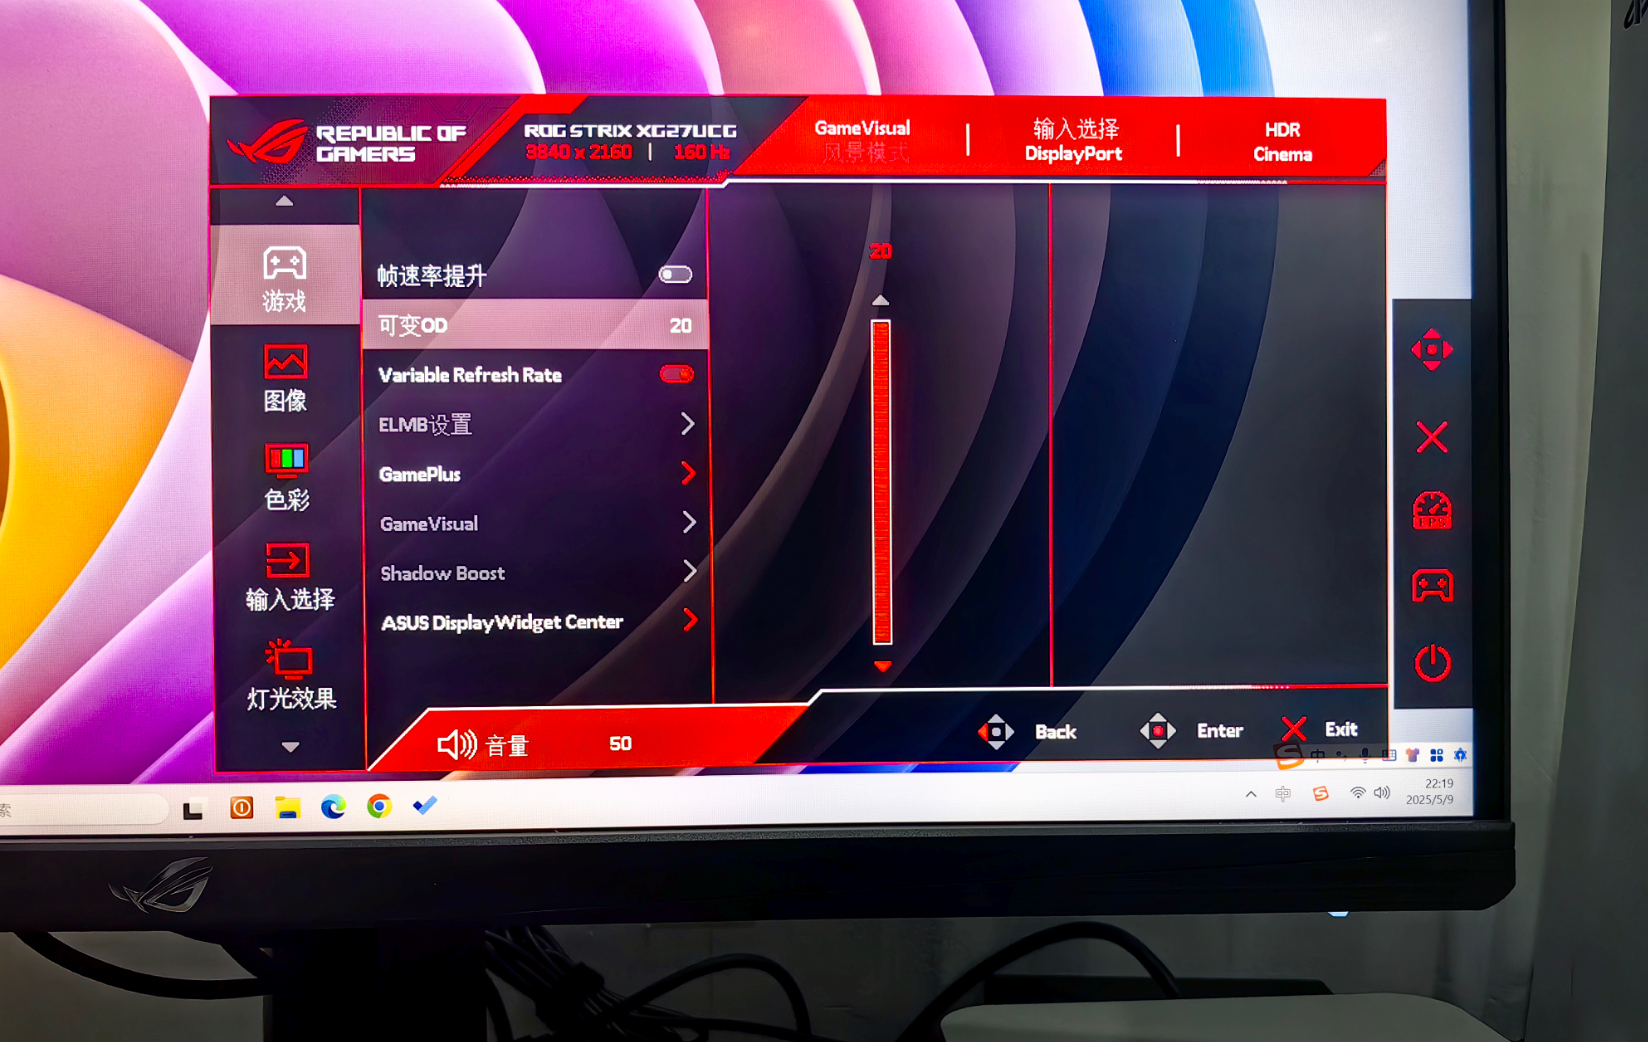Select the GameVisual row in the menu list
The image size is (1648, 1042).
point(538,523)
